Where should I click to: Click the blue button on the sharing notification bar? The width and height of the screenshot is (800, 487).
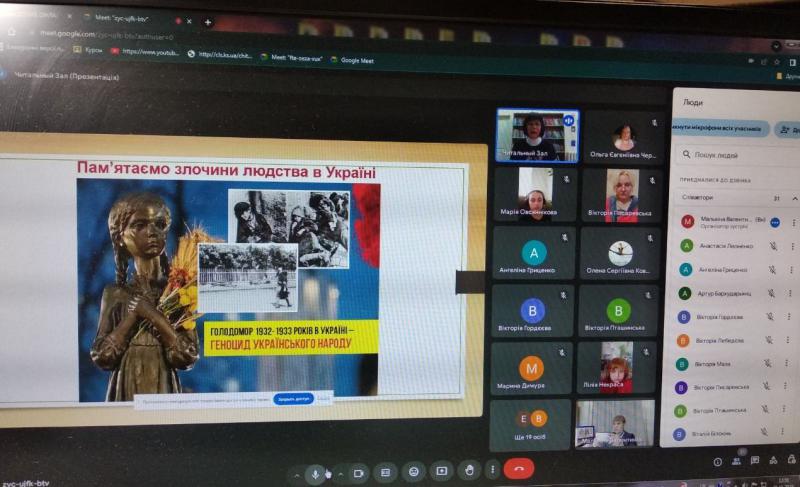tap(293, 399)
